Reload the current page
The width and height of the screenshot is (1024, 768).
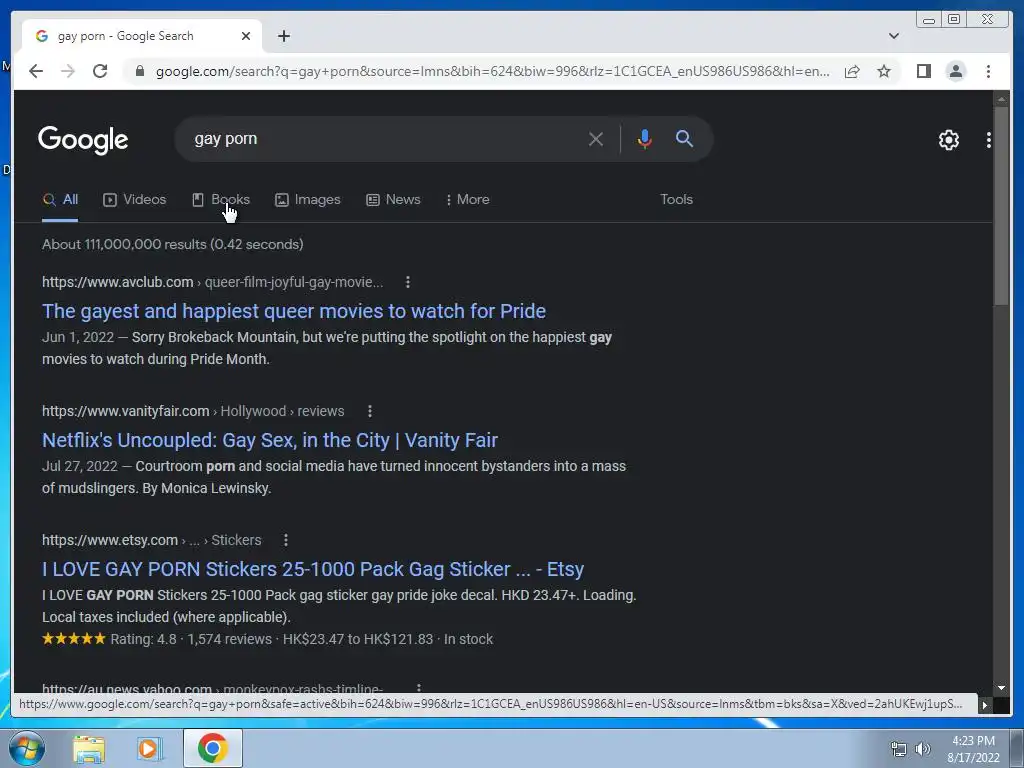100,71
